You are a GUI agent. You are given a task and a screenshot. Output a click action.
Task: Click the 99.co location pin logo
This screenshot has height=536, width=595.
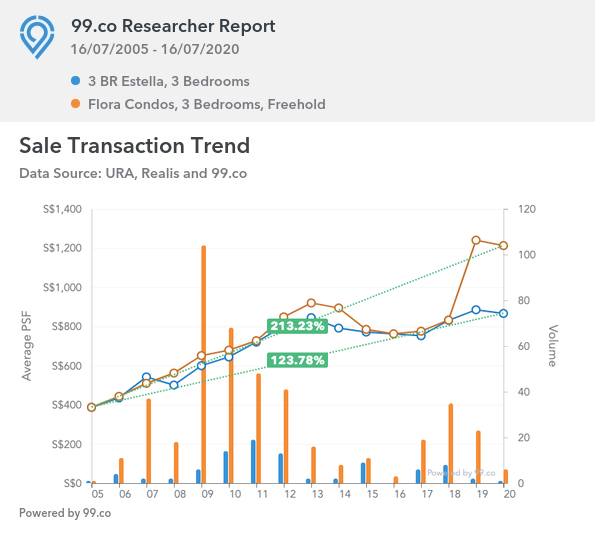pos(37,37)
